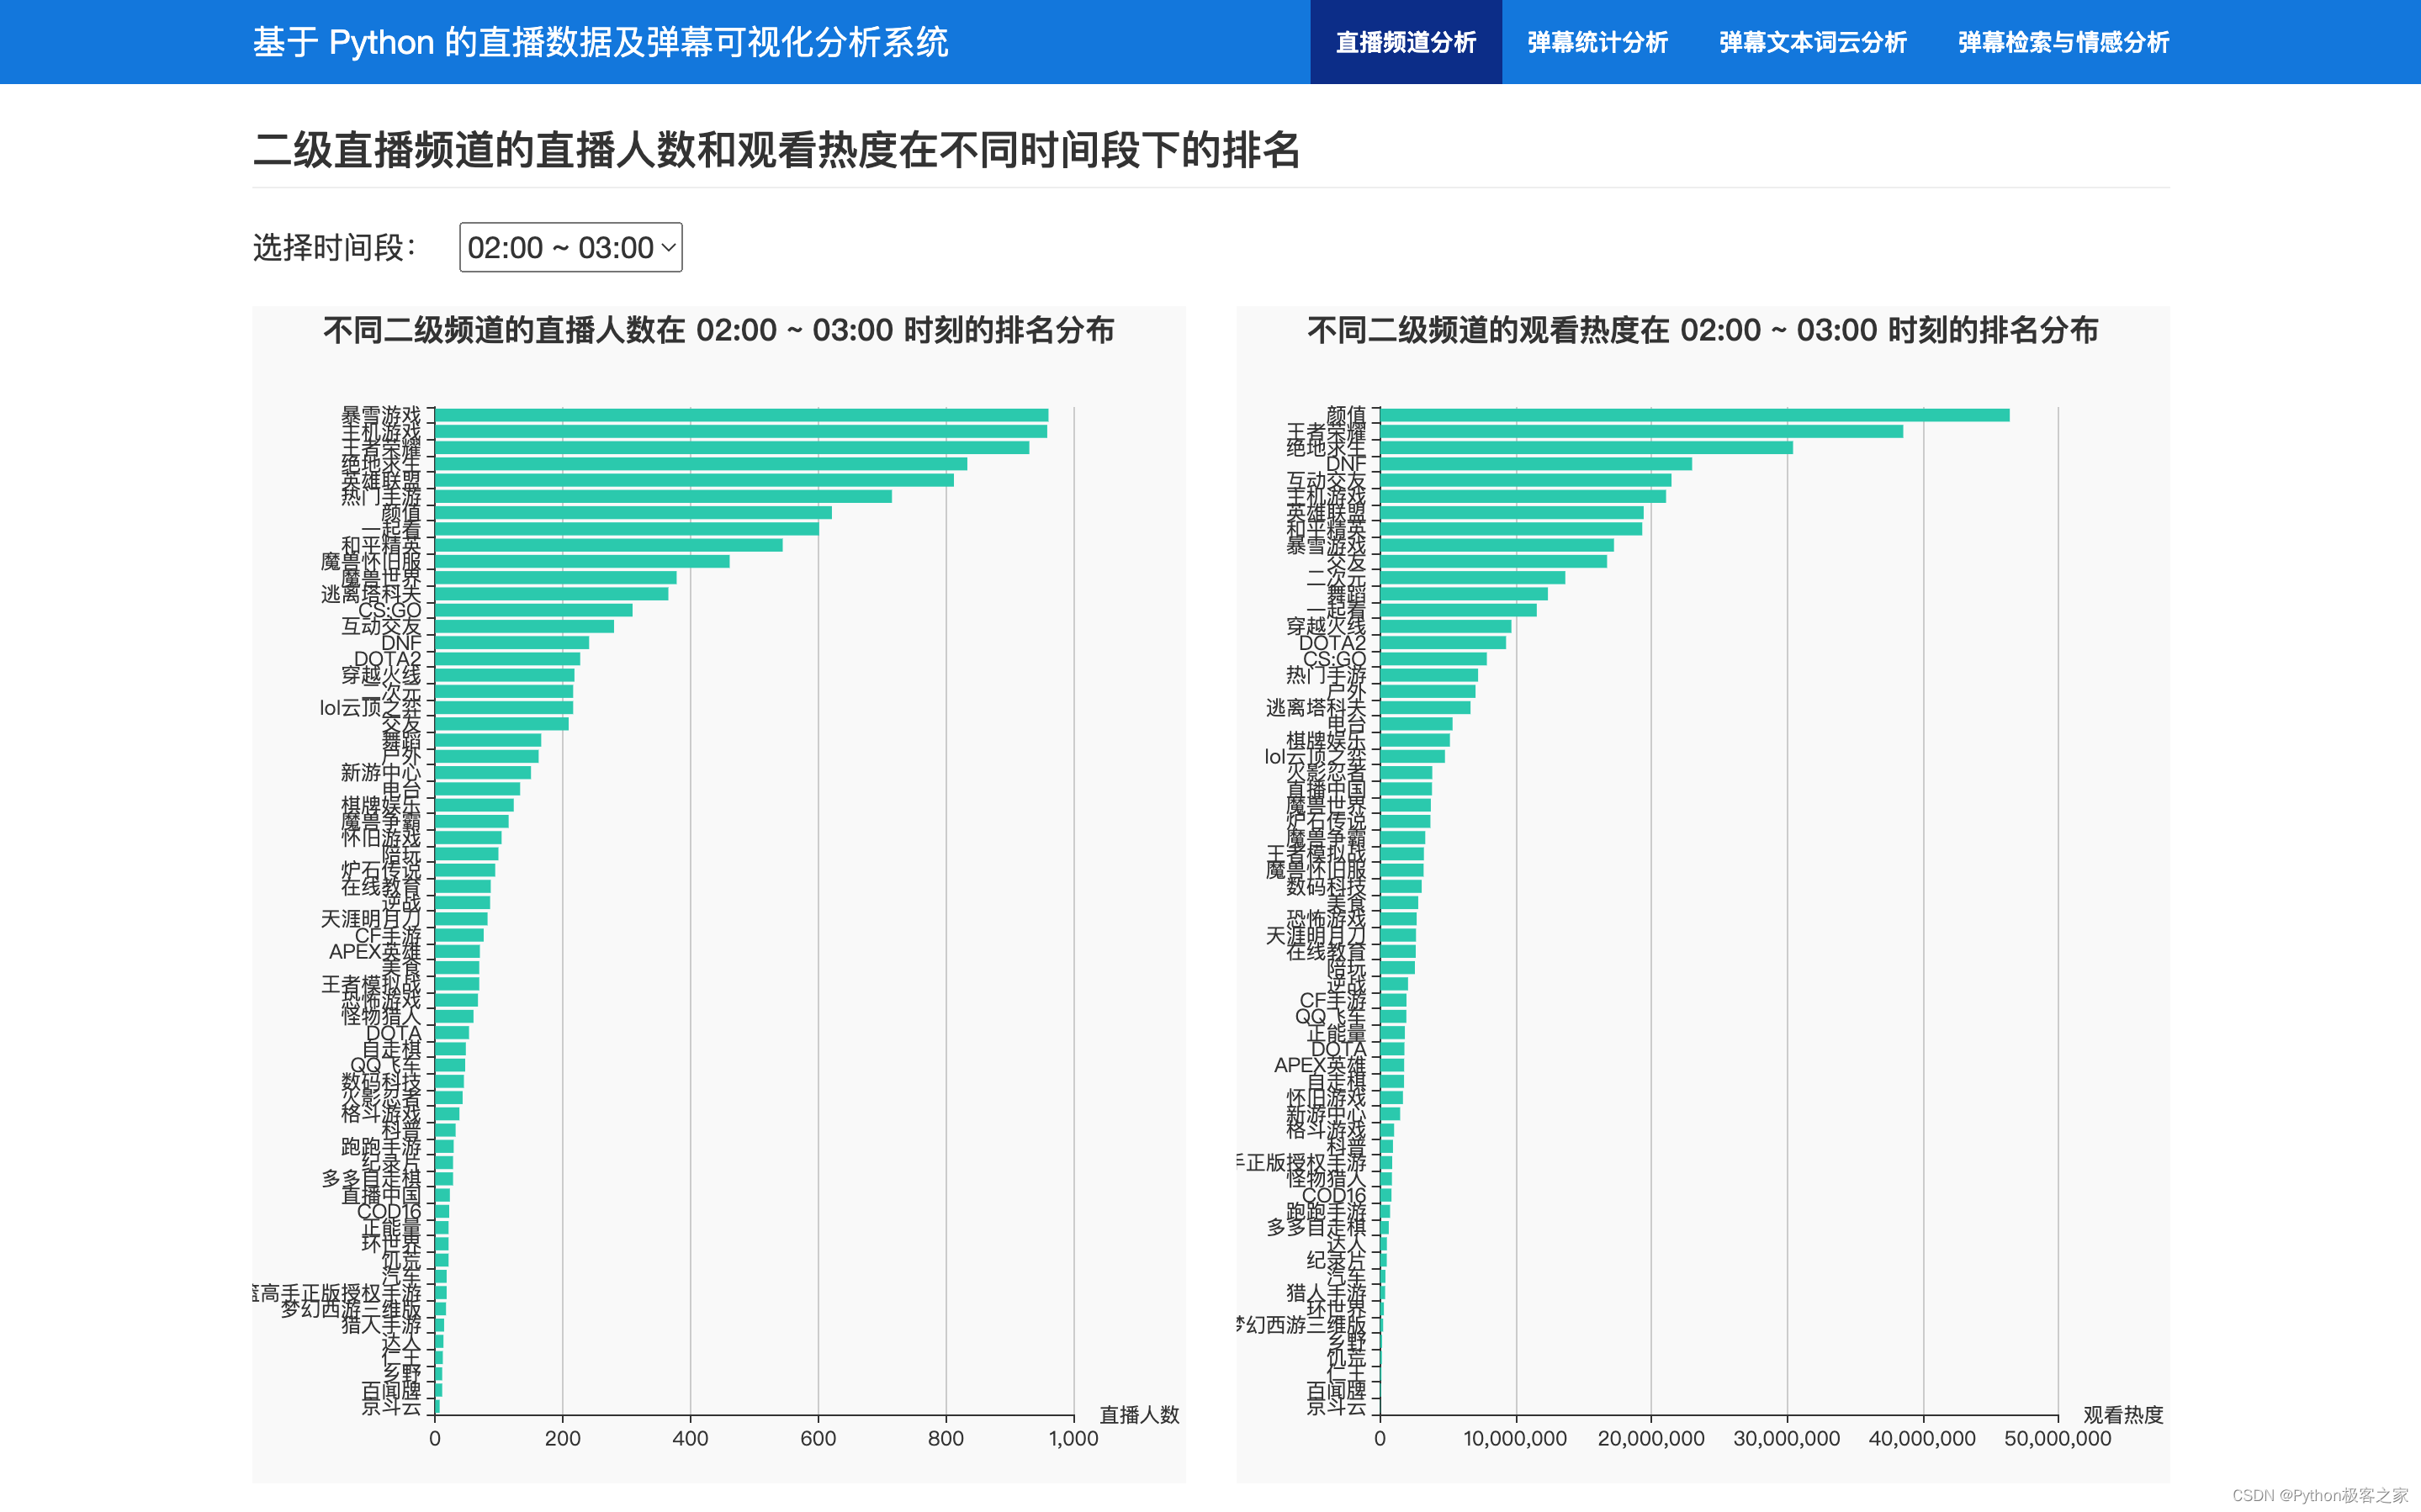Select the 颜值 bar in the 观看热度 chart
This screenshot has width=2421, height=1512.
point(1694,415)
